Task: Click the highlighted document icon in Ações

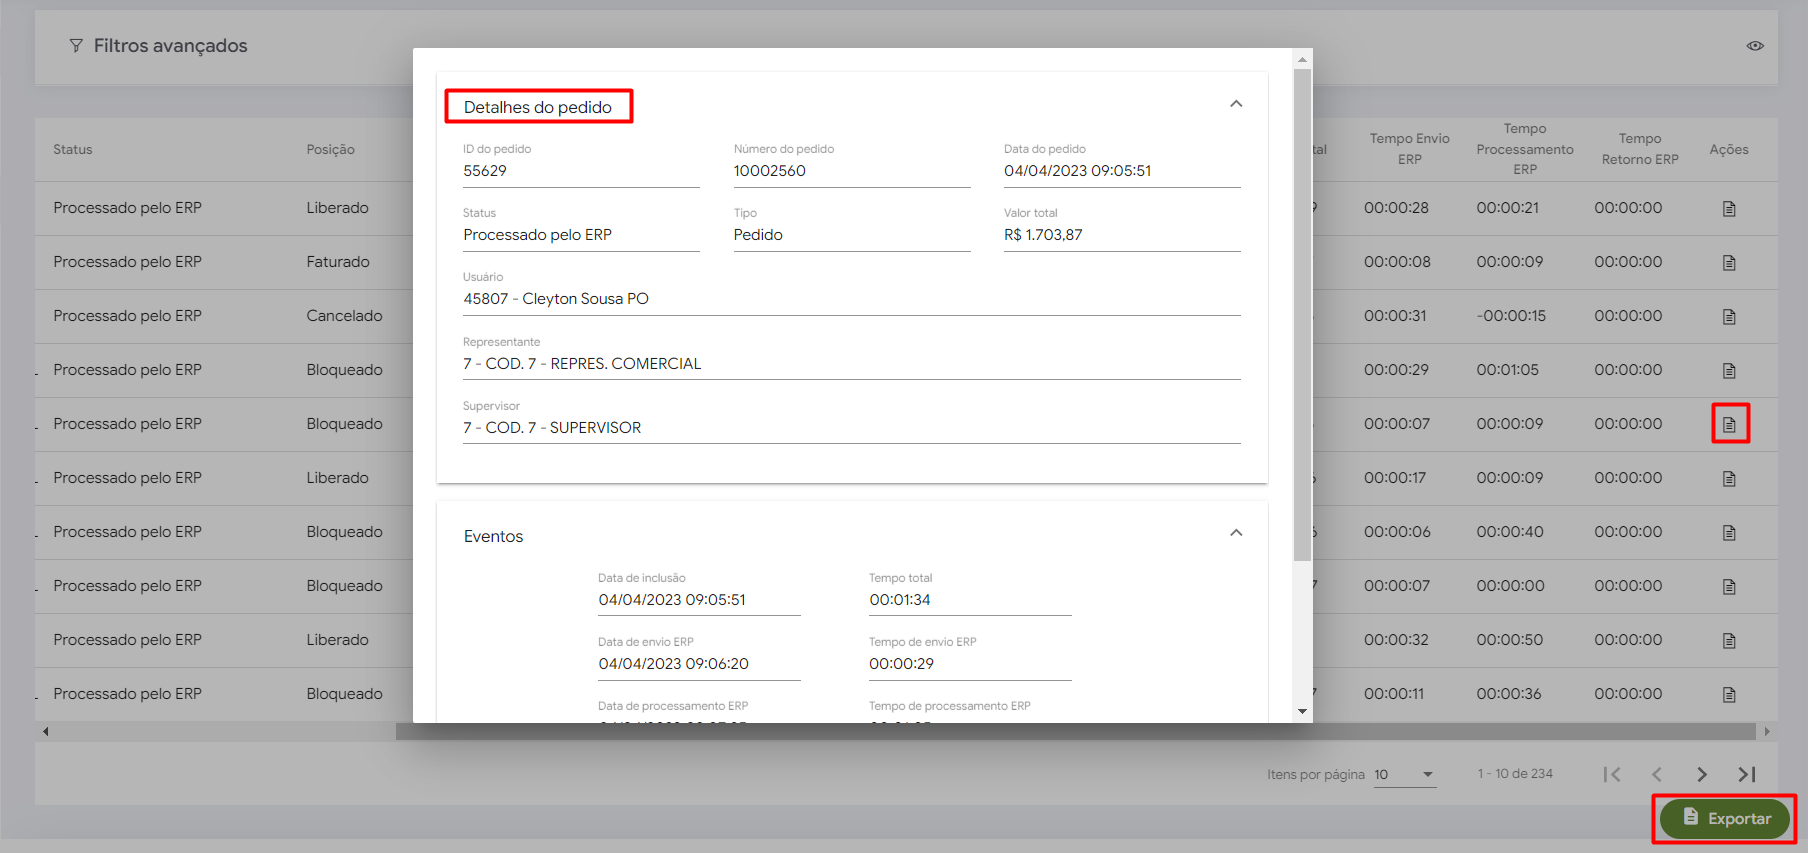Action: pos(1729,425)
